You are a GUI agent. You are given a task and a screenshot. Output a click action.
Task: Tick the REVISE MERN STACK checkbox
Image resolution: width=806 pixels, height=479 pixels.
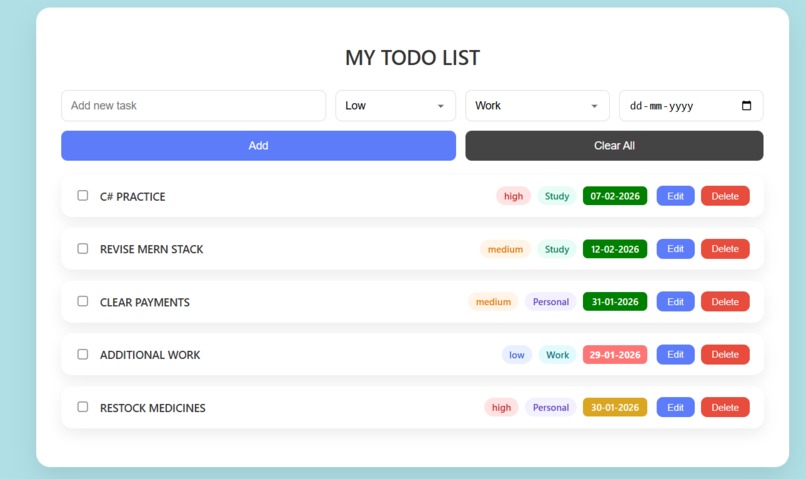tap(83, 248)
